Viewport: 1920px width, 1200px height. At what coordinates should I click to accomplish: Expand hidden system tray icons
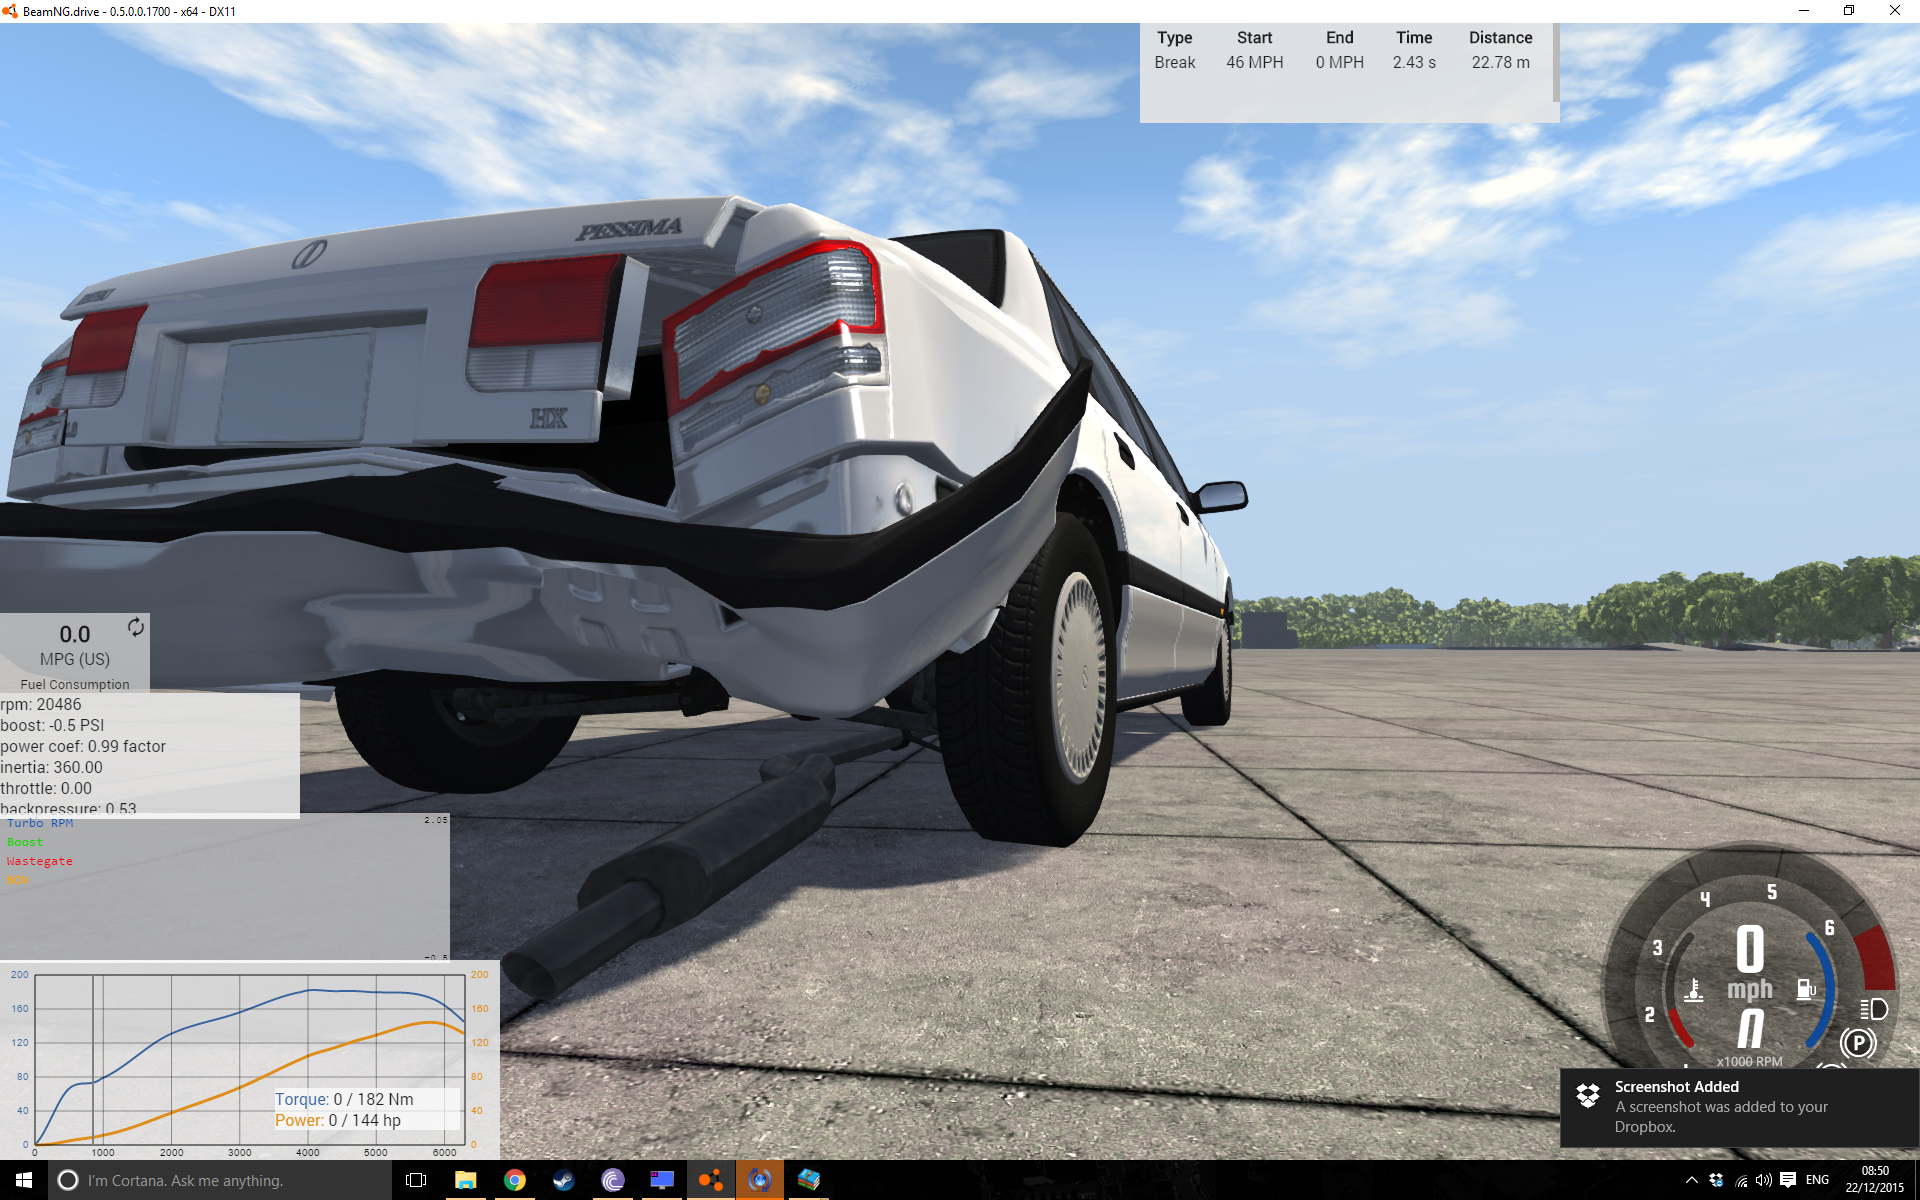pos(1691,1180)
